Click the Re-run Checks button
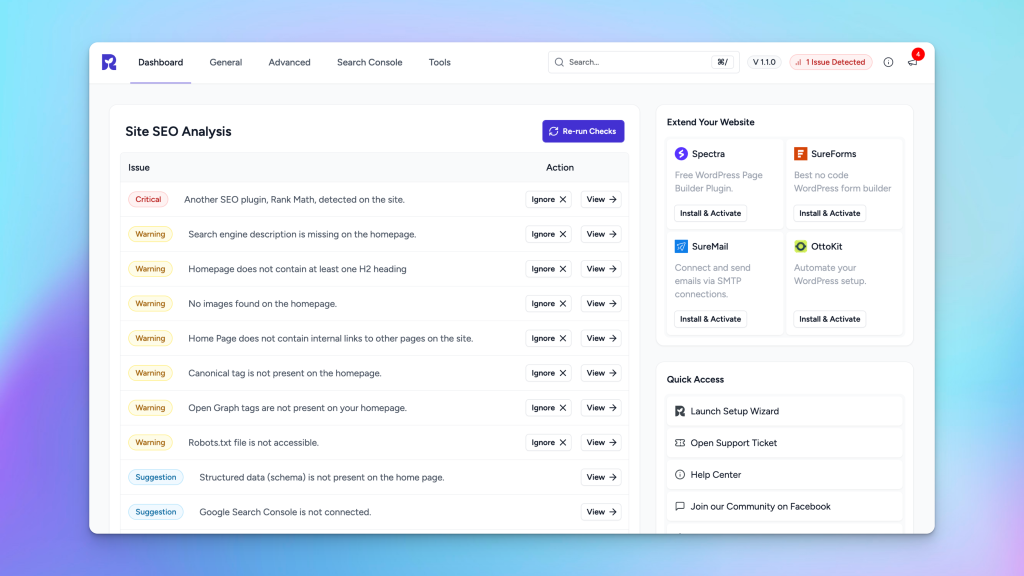This screenshot has height=576, width=1024. point(583,131)
